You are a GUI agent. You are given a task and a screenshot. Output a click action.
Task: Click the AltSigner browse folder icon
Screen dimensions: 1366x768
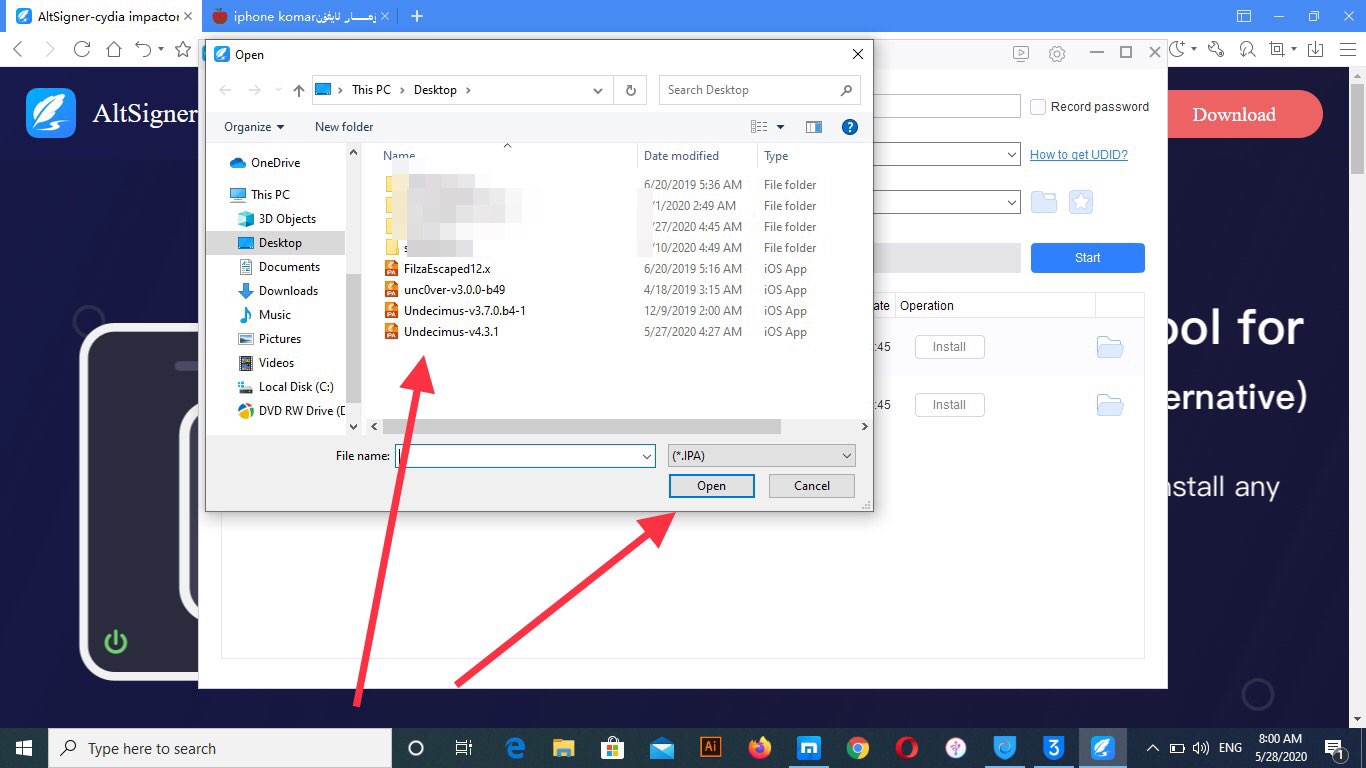[x=1044, y=202]
